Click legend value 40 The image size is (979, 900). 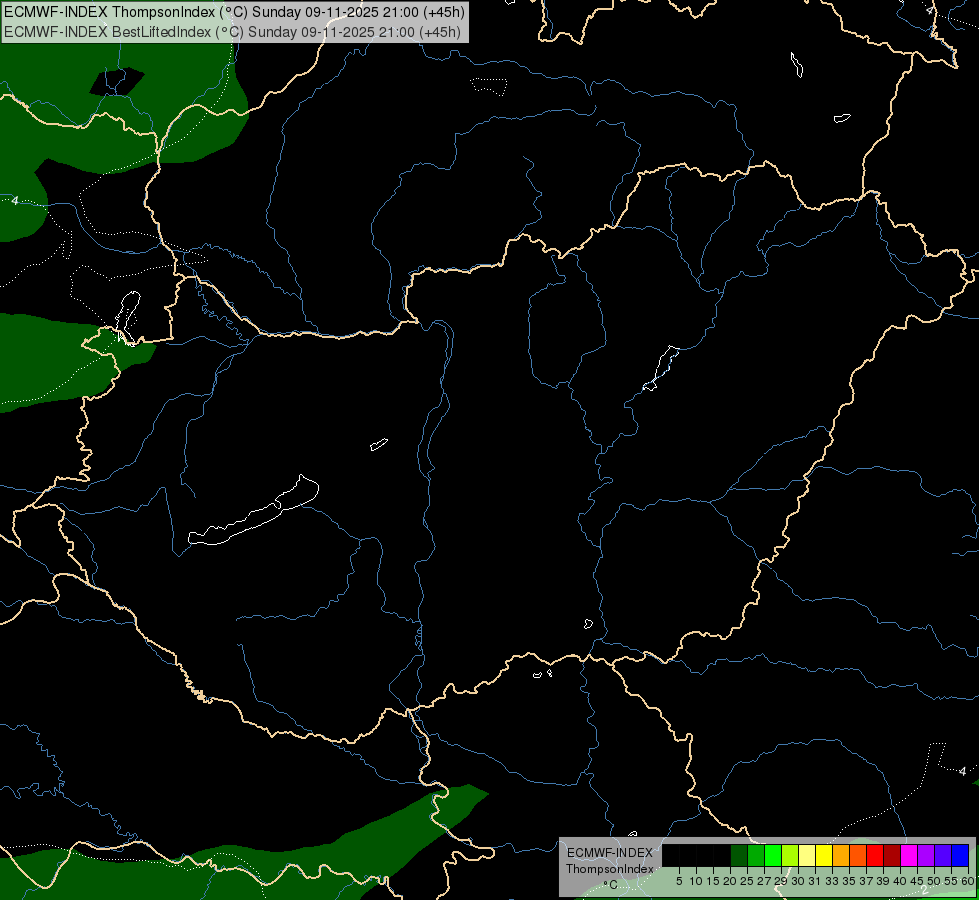point(900,881)
